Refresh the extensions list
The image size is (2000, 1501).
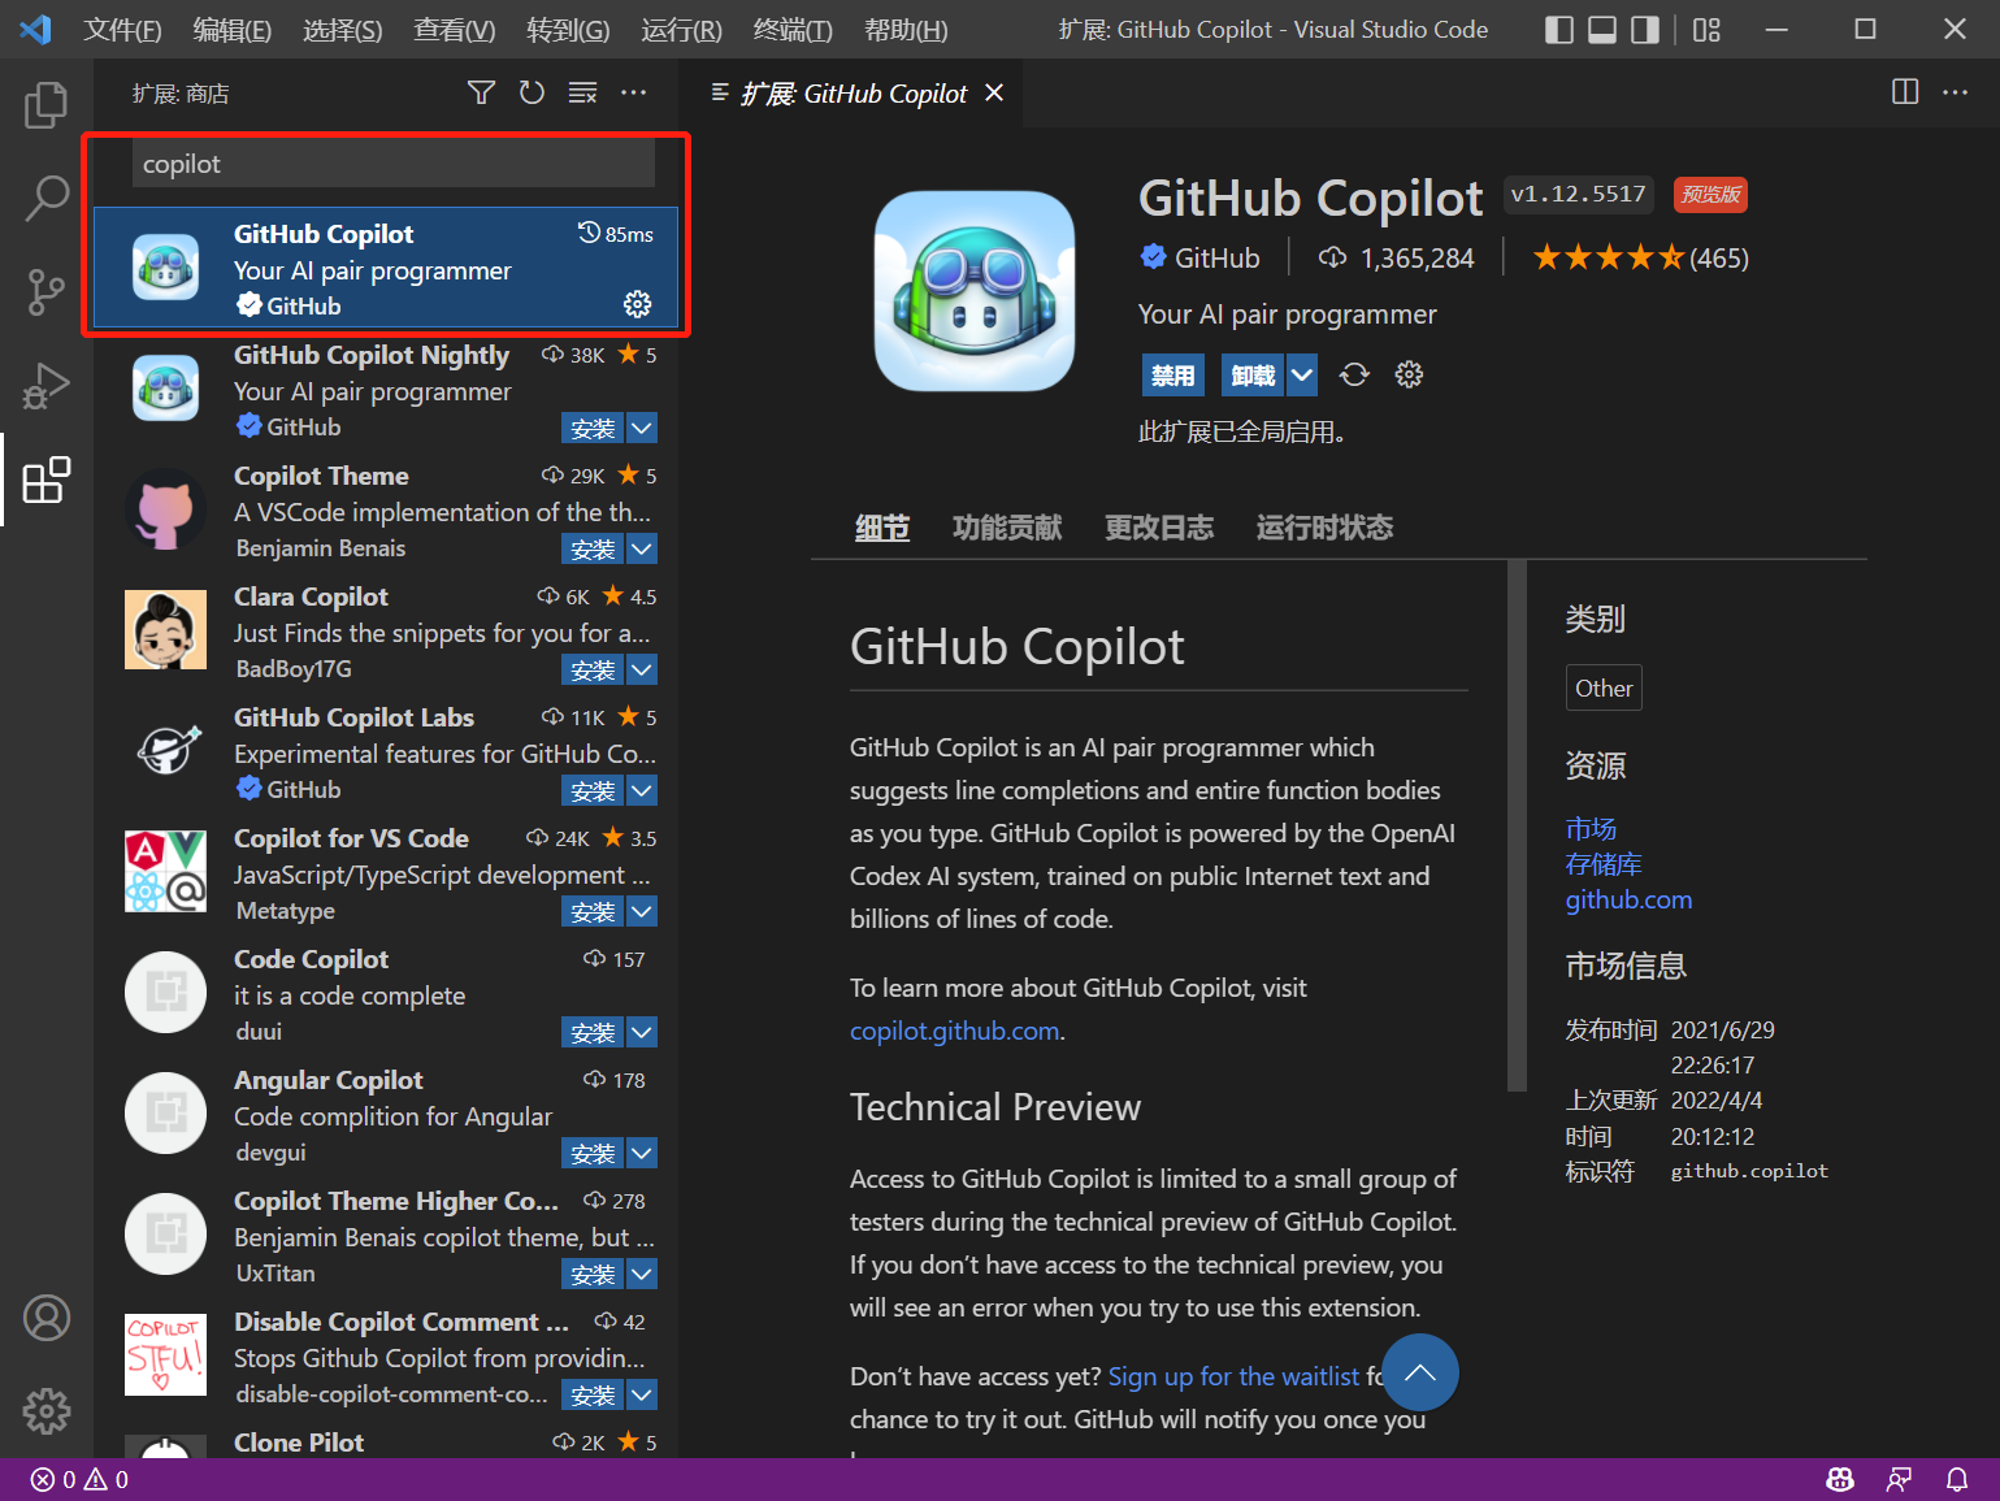pyautogui.click(x=532, y=93)
